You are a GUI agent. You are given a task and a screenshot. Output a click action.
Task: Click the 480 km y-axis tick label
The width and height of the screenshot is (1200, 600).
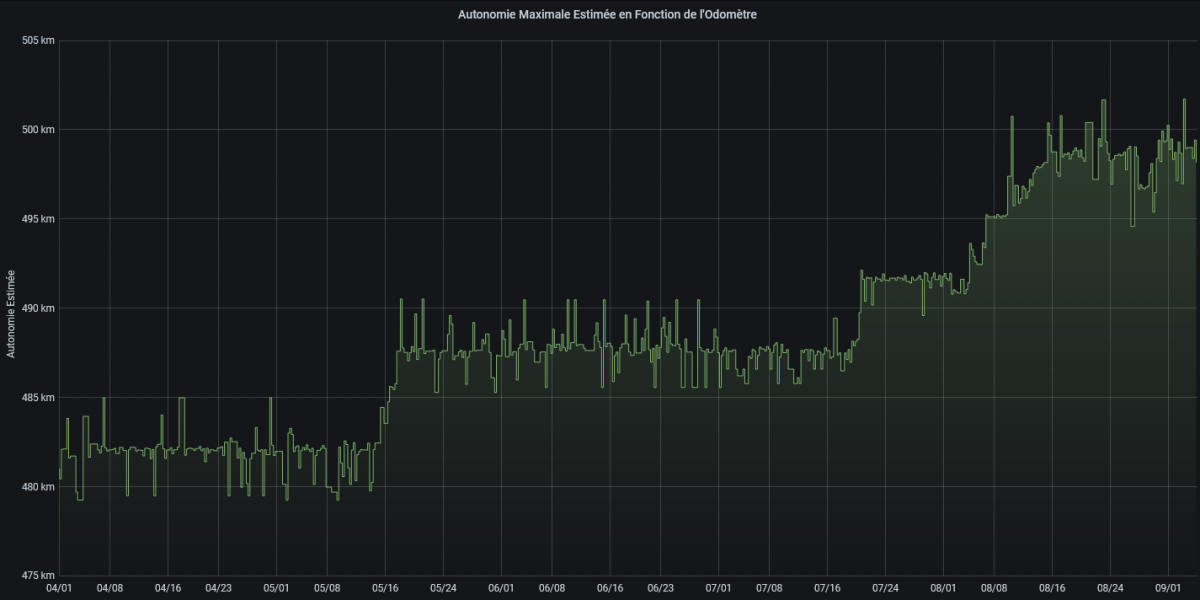[x=38, y=487]
